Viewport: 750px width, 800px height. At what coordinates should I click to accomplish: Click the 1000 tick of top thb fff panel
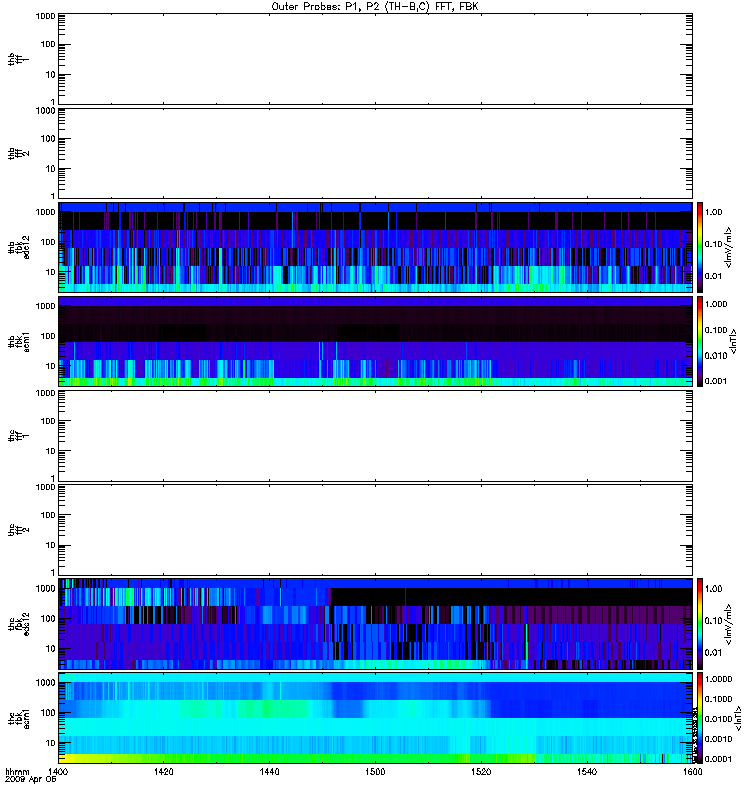(45, 16)
